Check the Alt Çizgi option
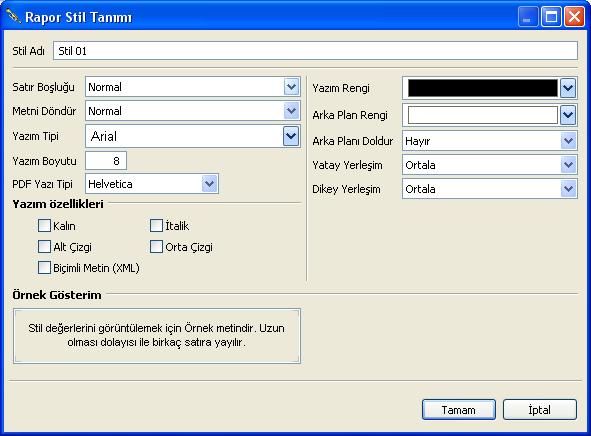The image size is (591, 436). tap(44, 247)
